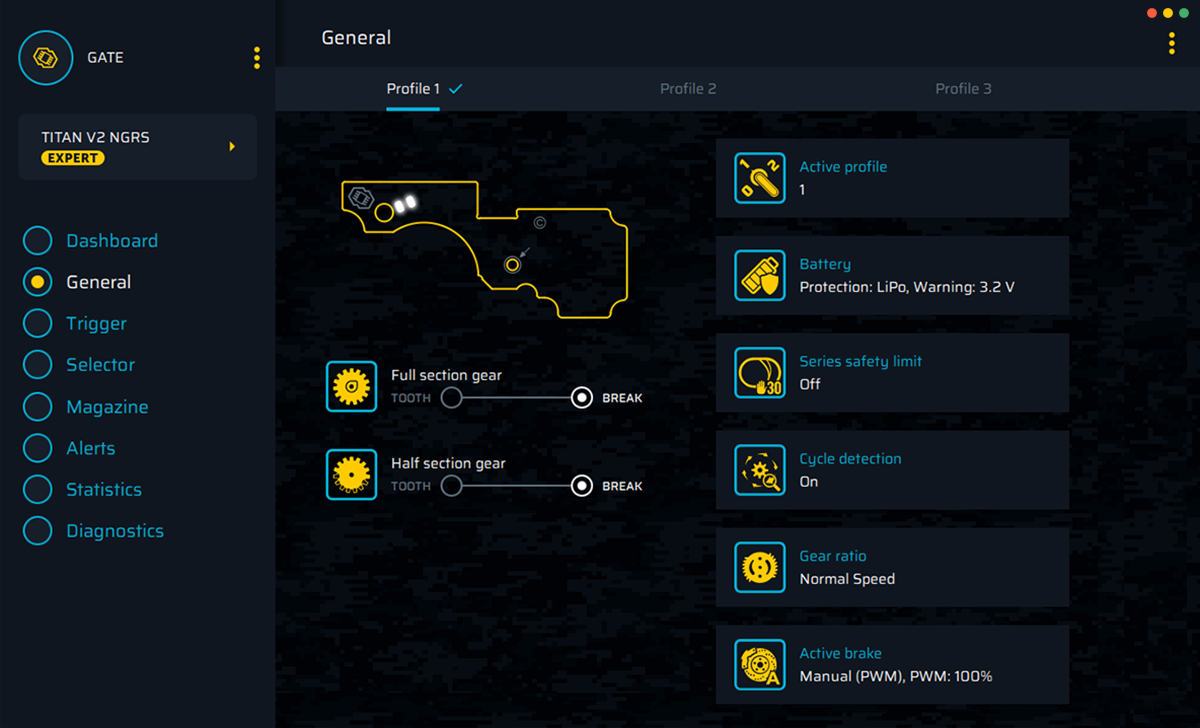The image size is (1200, 728).
Task: Switch to the Profile 2 tab
Action: (688, 89)
